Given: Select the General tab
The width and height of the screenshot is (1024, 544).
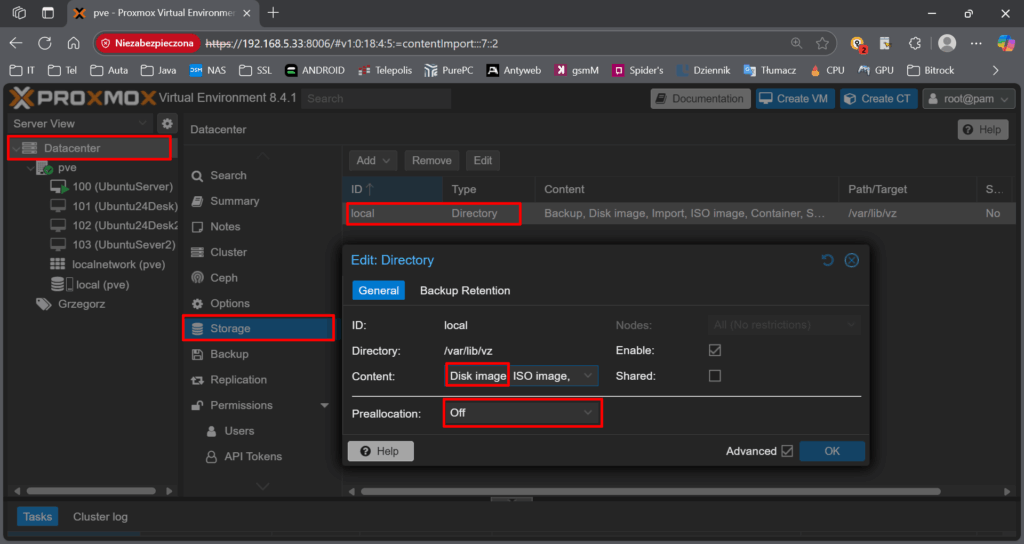Looking at the screenshot, I should tap(378, 291).
